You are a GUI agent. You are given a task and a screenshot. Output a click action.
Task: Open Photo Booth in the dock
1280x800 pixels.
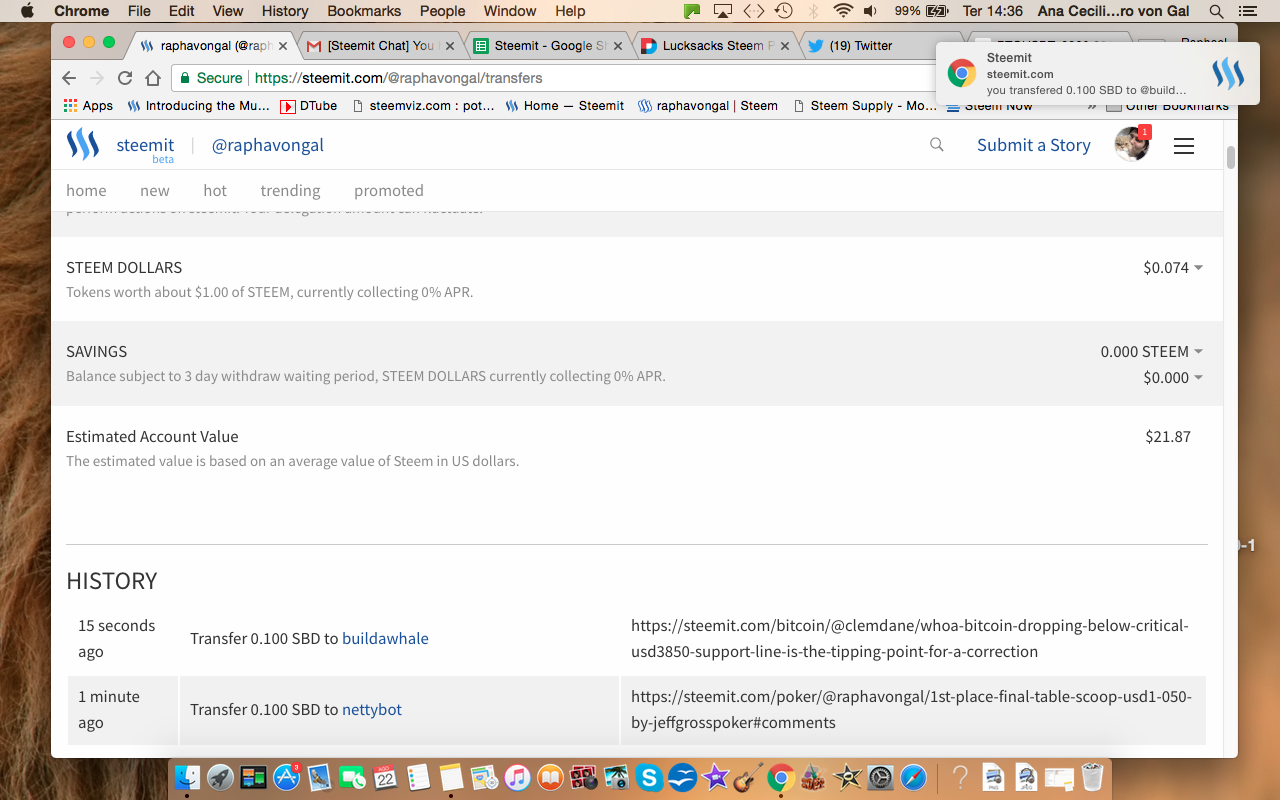pos(583,776)
